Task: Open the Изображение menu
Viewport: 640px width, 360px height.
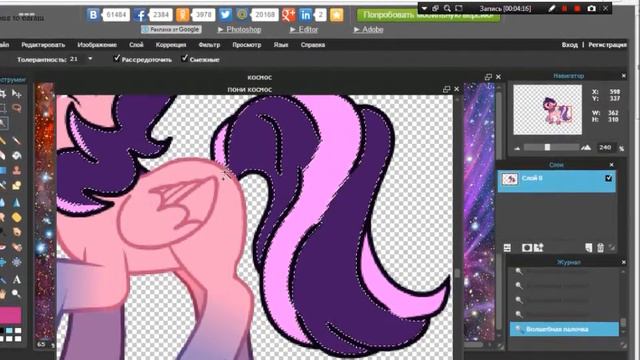Action: click(x=97, y=45)
